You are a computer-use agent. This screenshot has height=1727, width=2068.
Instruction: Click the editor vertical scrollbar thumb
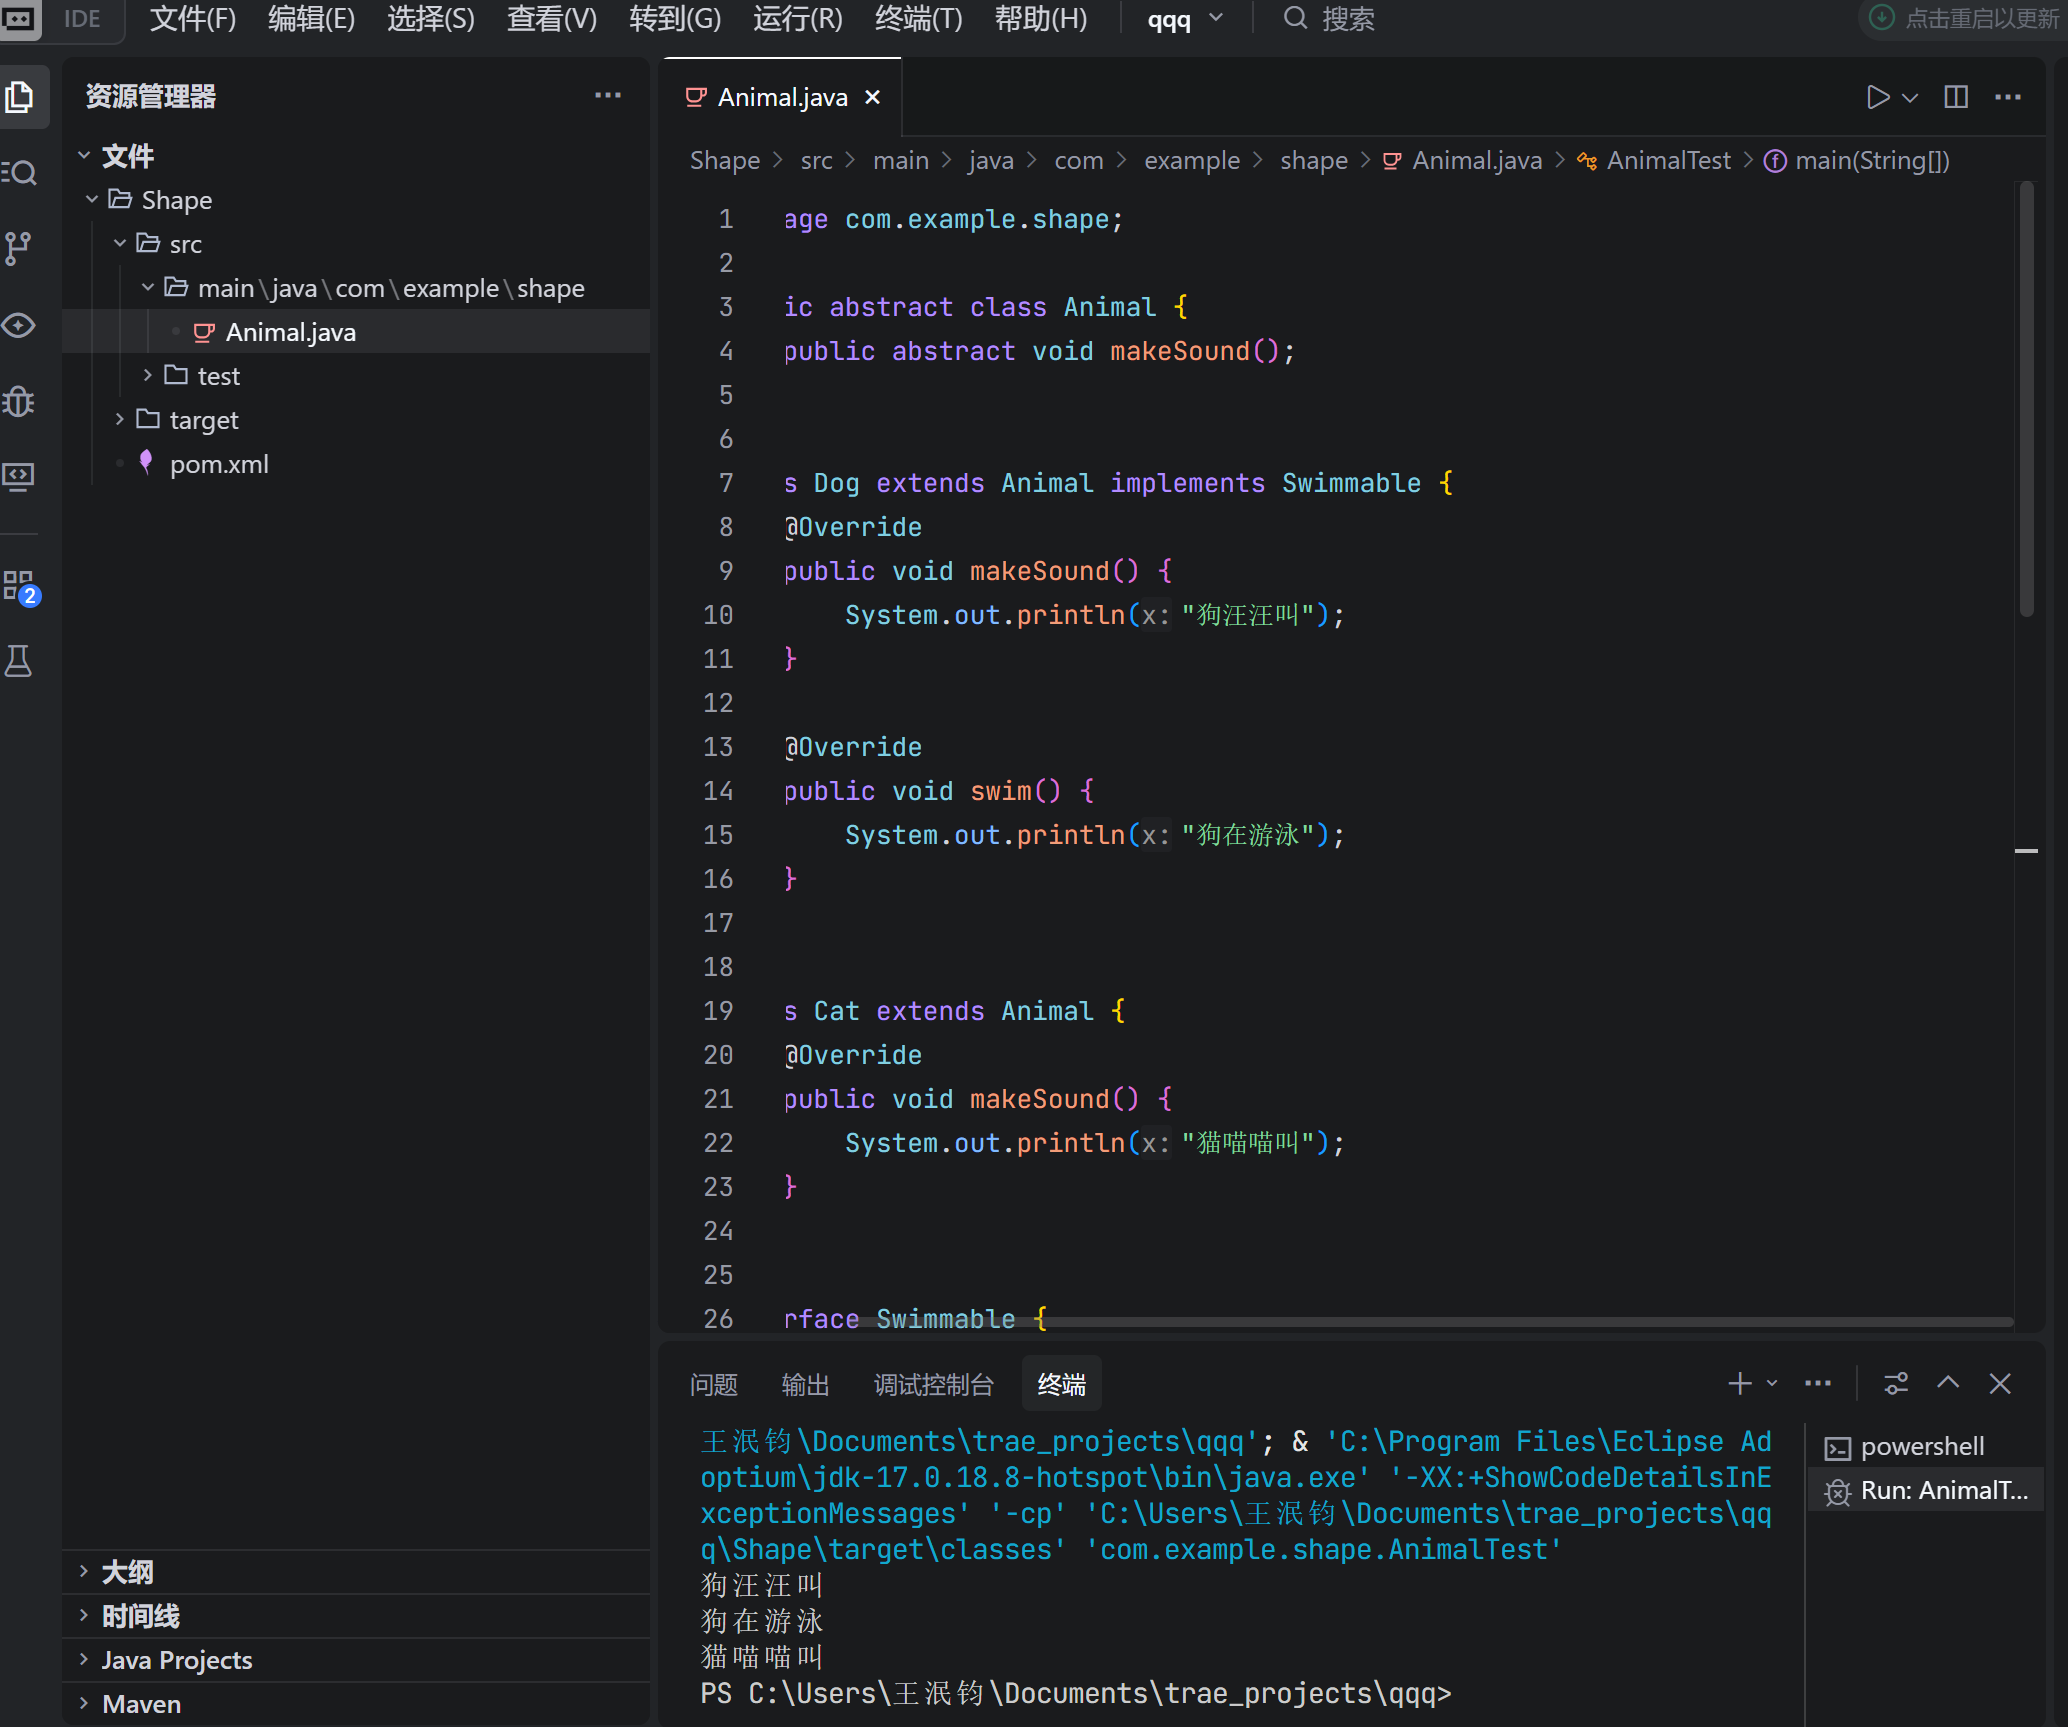(2027, 400)
